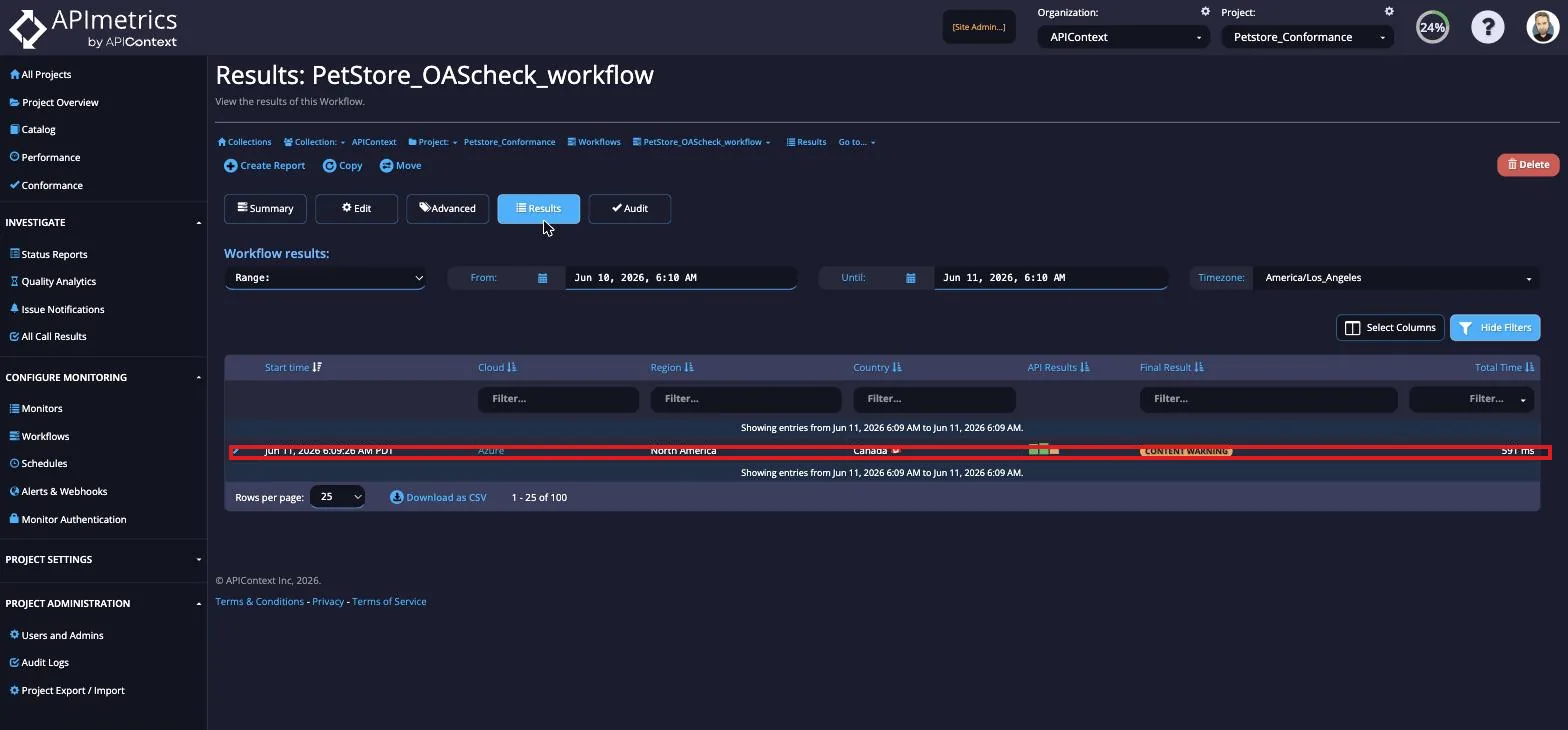Screen dimensions: 1568x730
Task: Expand the APIContext organization dropdown
Action: [x=1123, y=37]
